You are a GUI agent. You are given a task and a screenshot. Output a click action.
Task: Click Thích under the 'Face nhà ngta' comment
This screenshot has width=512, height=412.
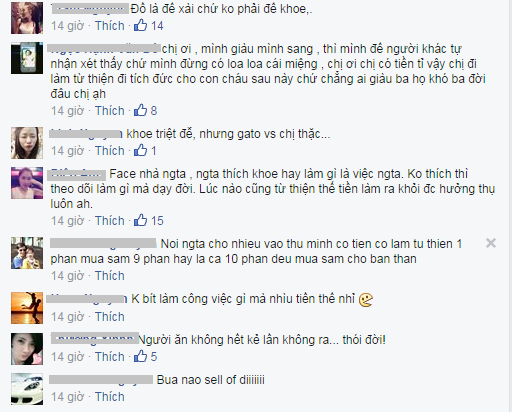click(x=110, y=221)
